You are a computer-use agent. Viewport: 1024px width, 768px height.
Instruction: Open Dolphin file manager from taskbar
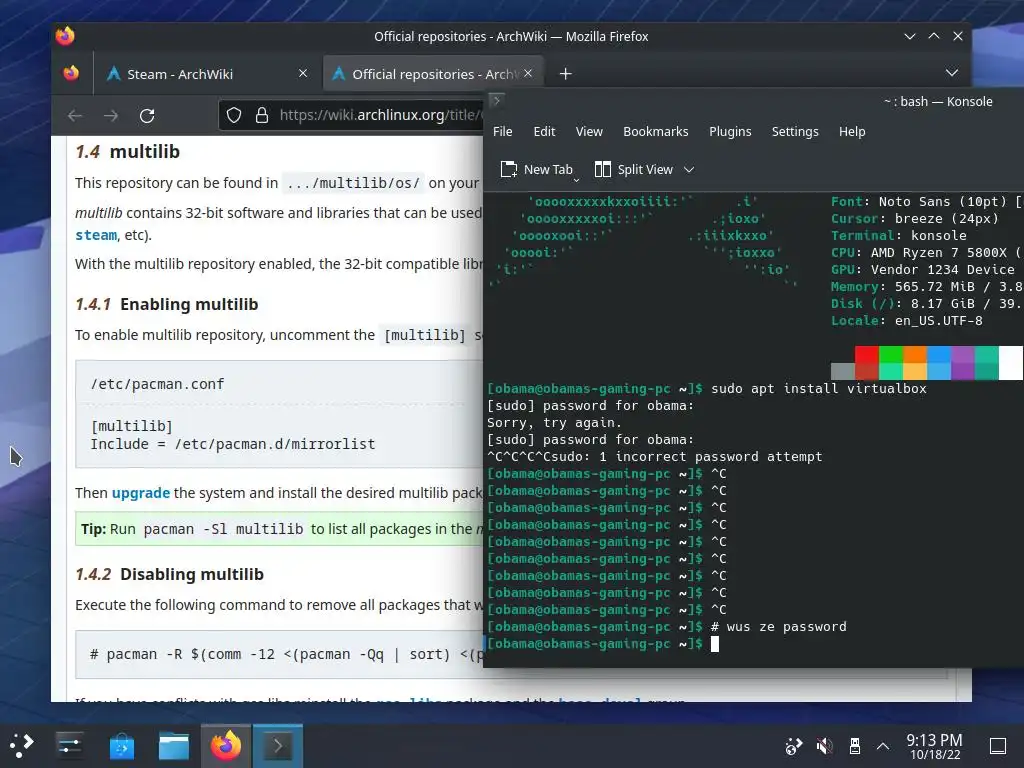[174, 746]
